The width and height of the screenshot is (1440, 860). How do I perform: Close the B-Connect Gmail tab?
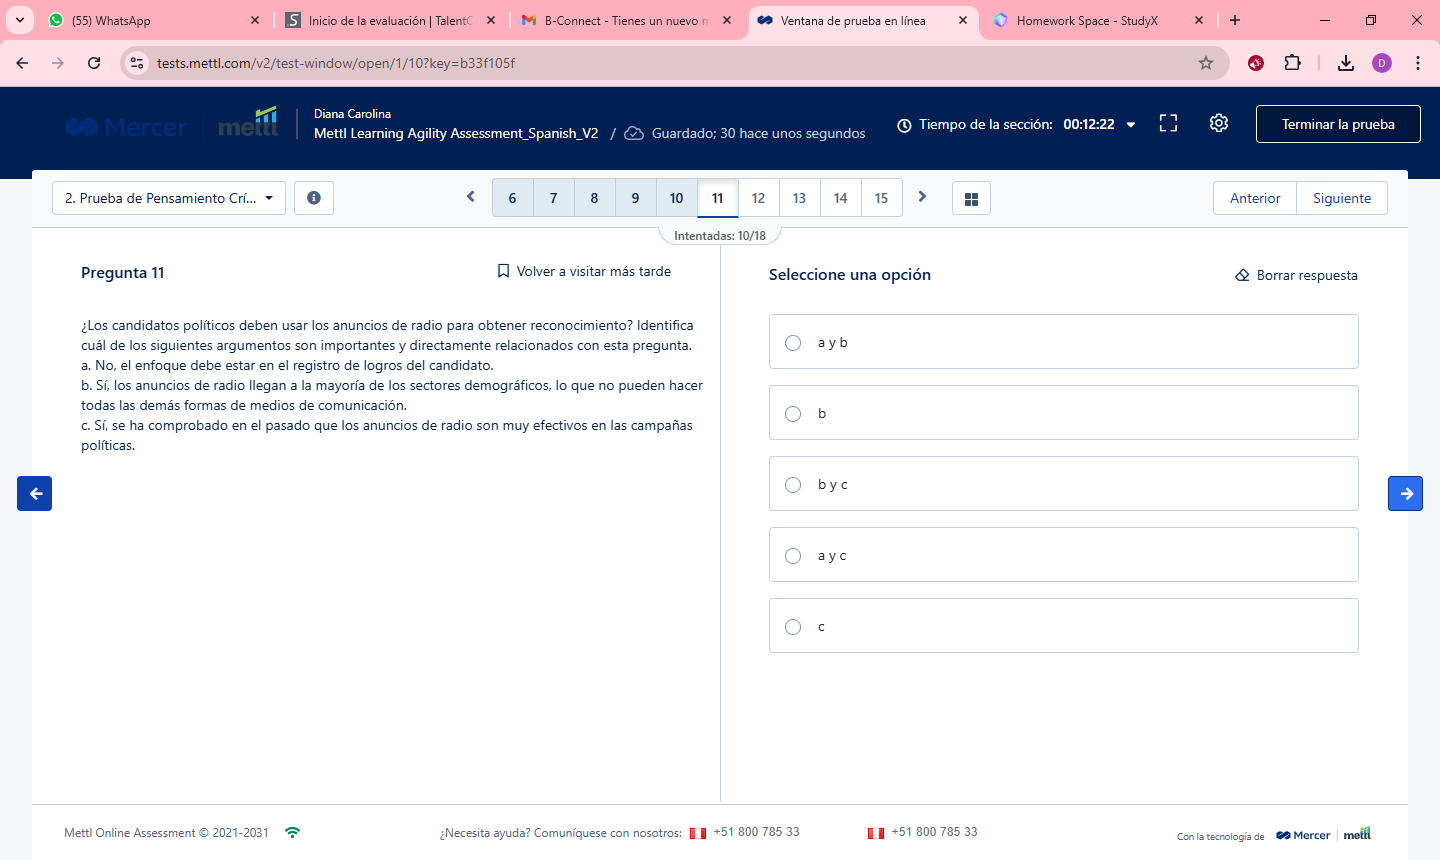coord(727,20)
